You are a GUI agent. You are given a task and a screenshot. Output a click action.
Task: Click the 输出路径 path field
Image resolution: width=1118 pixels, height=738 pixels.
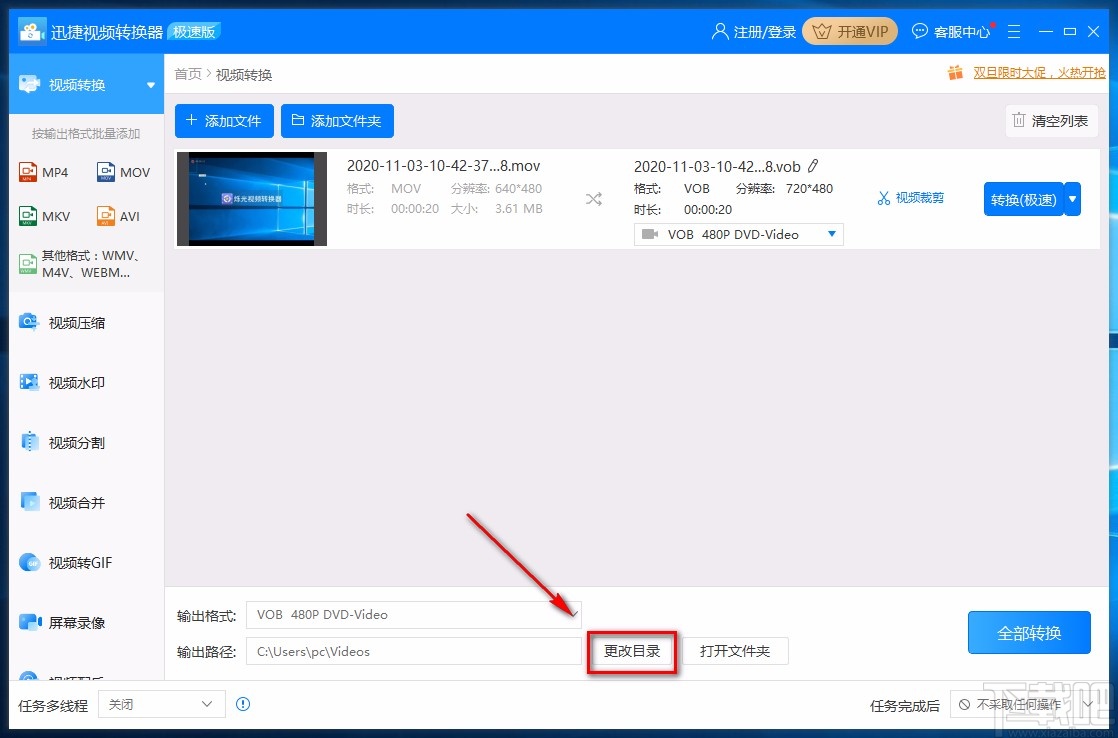[x=414, y=651]
